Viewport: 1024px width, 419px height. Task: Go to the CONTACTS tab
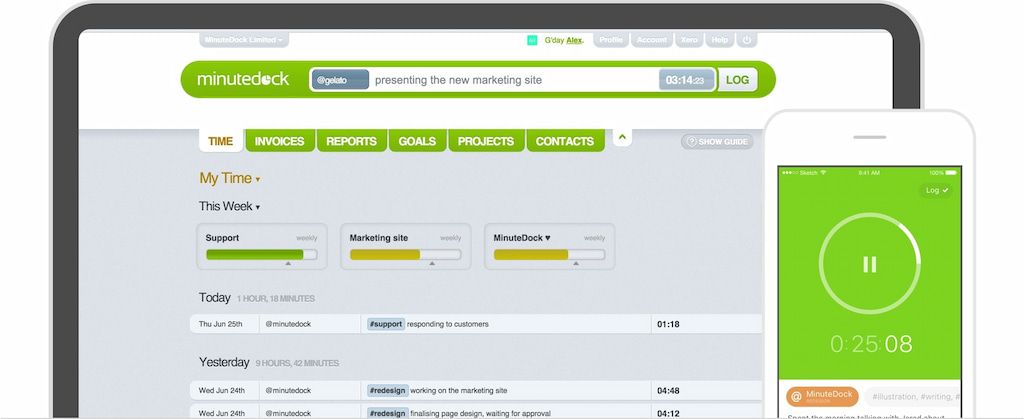click(565, 141)
